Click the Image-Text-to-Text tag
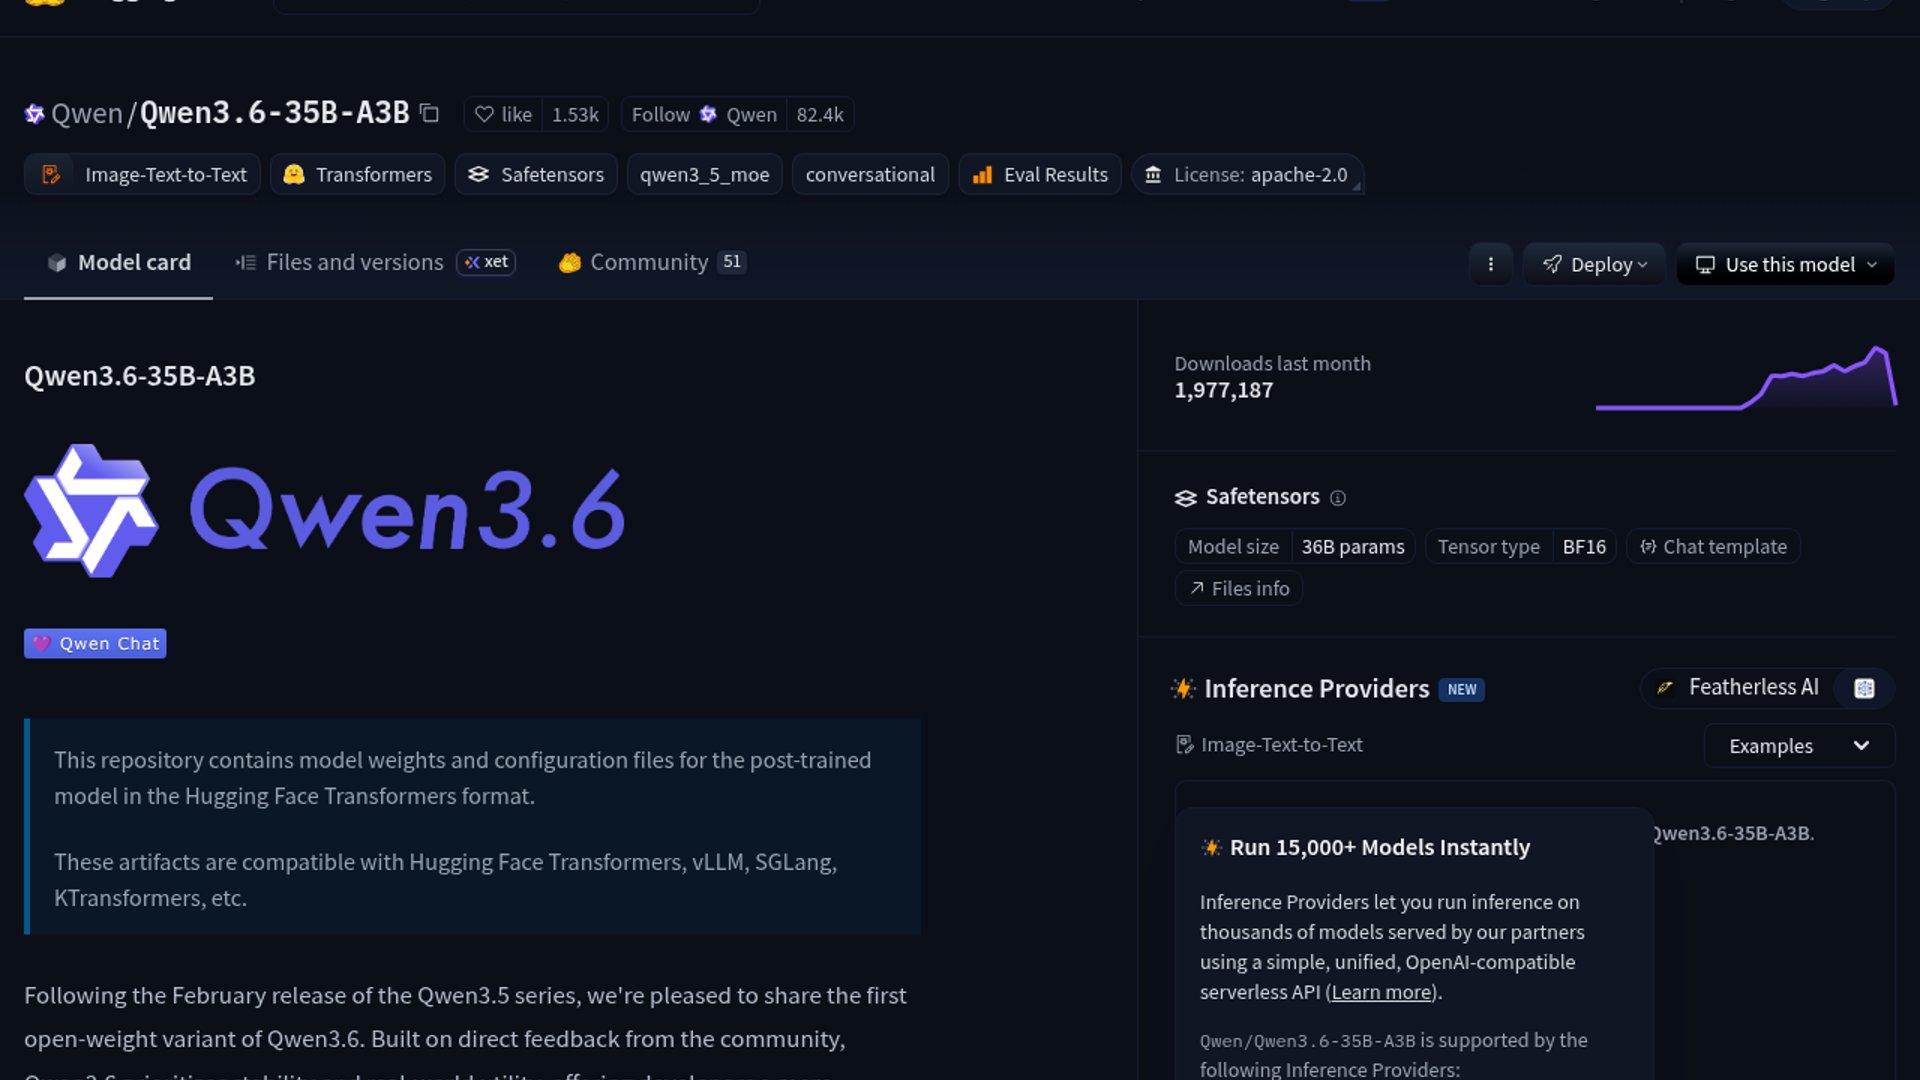Image resolution: width=1920 pixels, height=1080 pixels. [x=142, y=175]
